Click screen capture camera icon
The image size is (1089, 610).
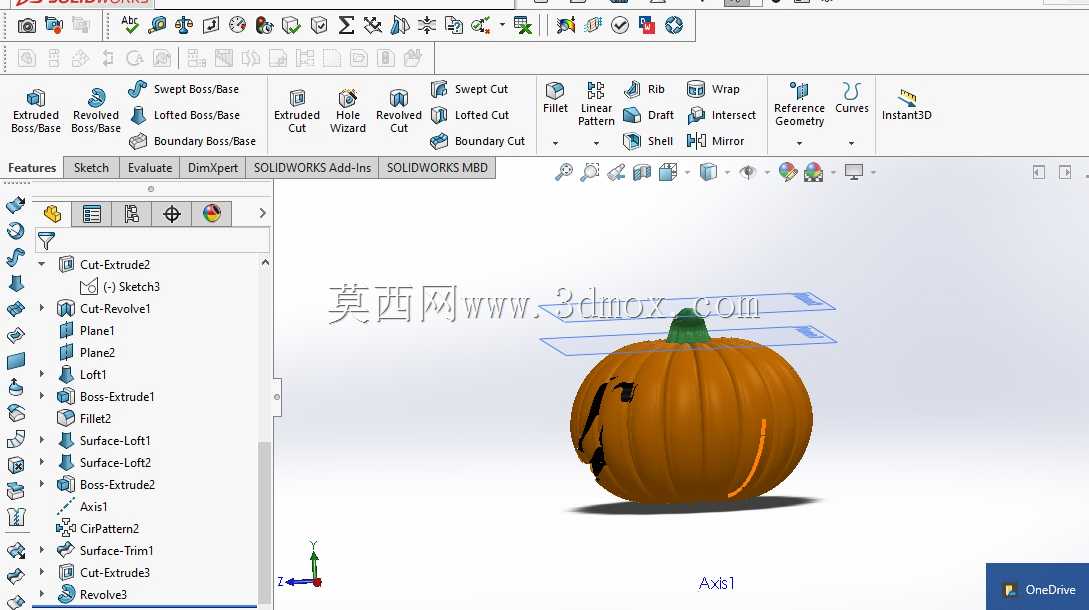click(x=26, y=26)
